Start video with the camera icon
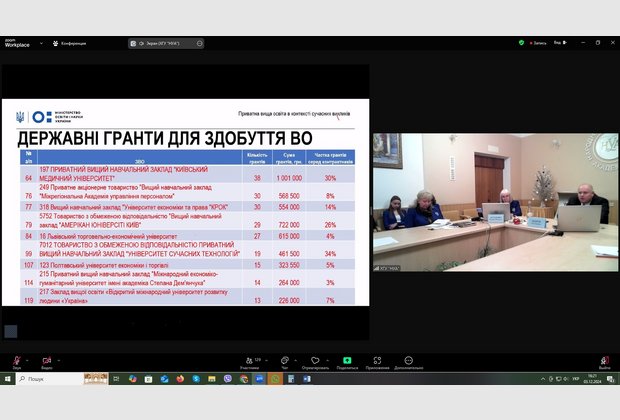Screen dimensions: 620x420 click(x=47, y=362)
